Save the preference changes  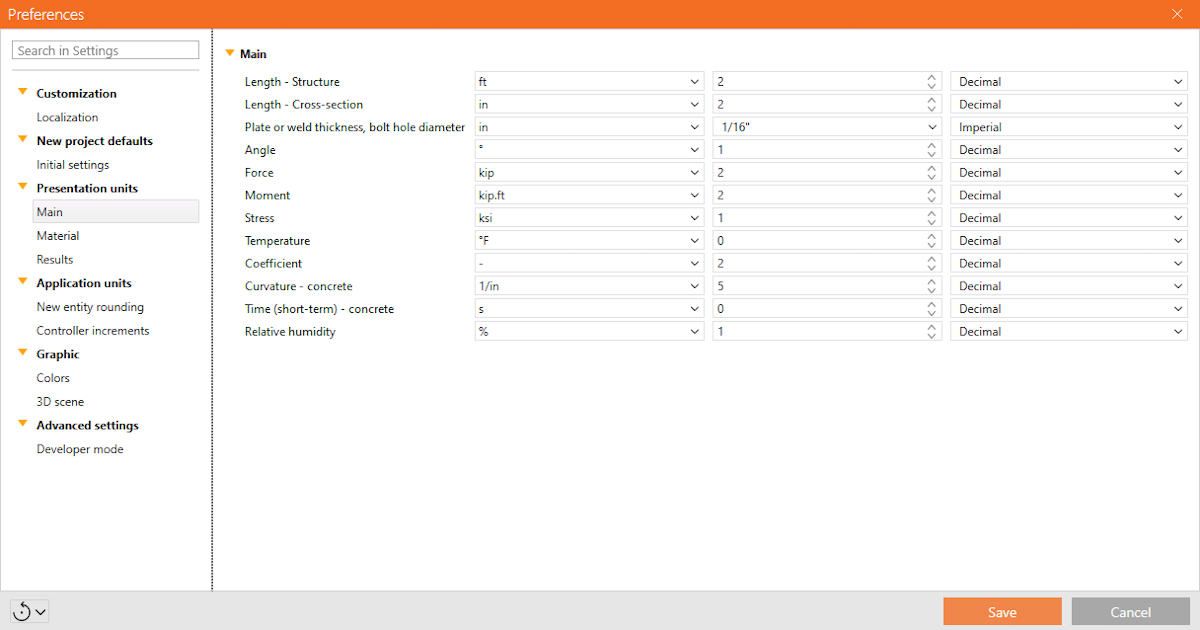(1002, 611)
